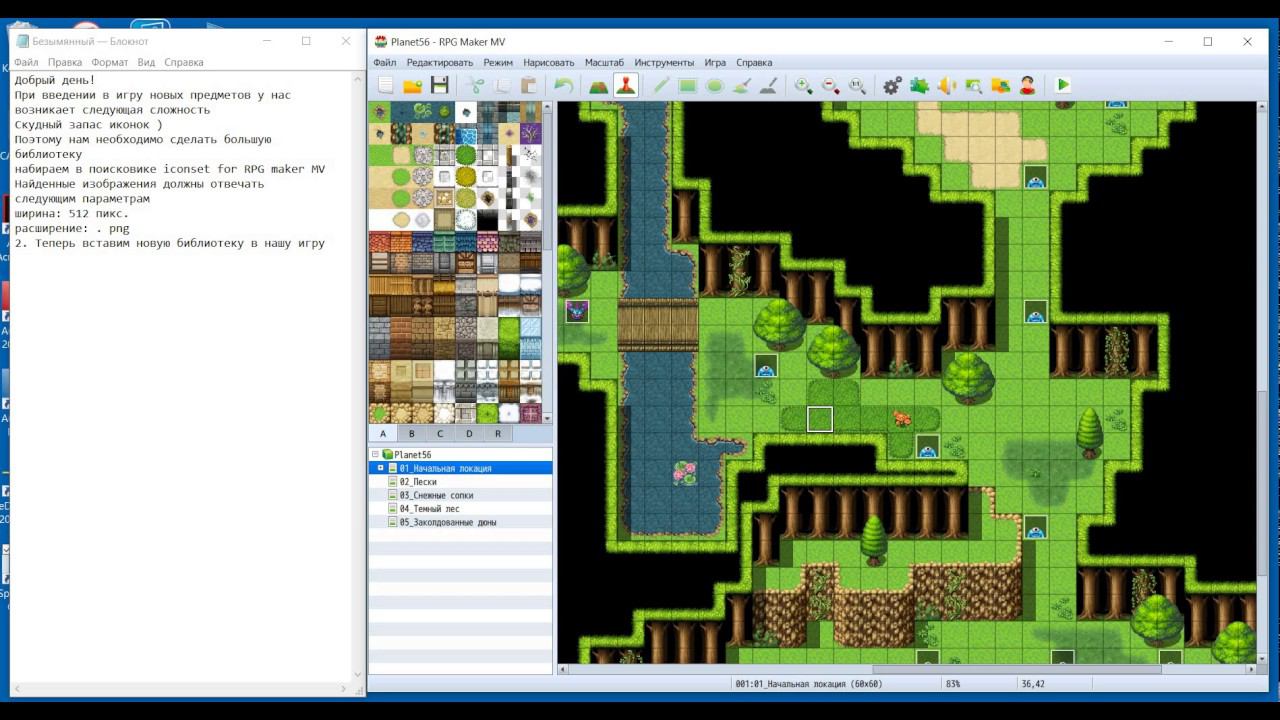Image resolution: width=1280 pixels, height=720 pixels.
Task: Open the Масштаб menu
Action: tap(604, 62)
